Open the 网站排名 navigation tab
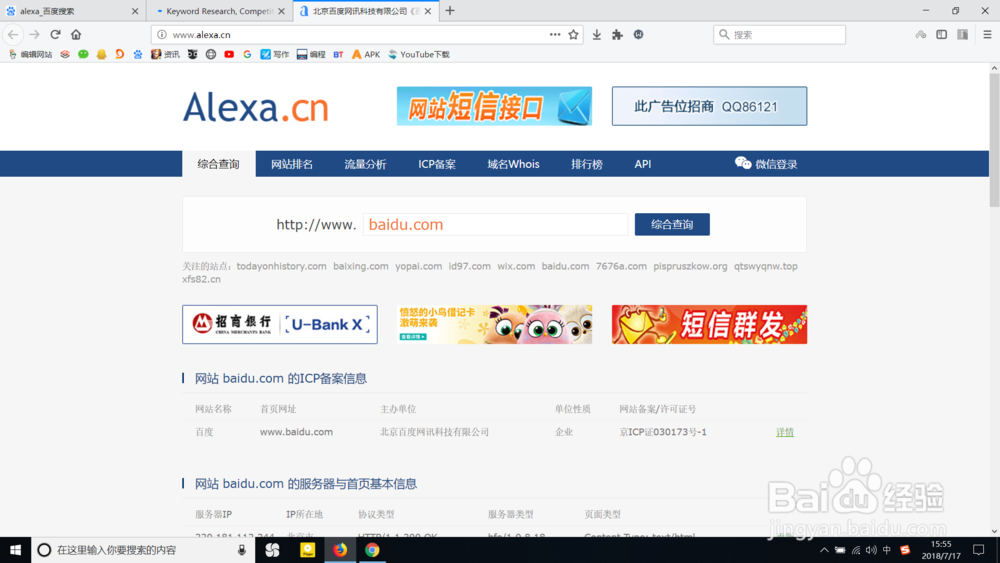The height and width of the screenshot is (563, 1000). 291,164
